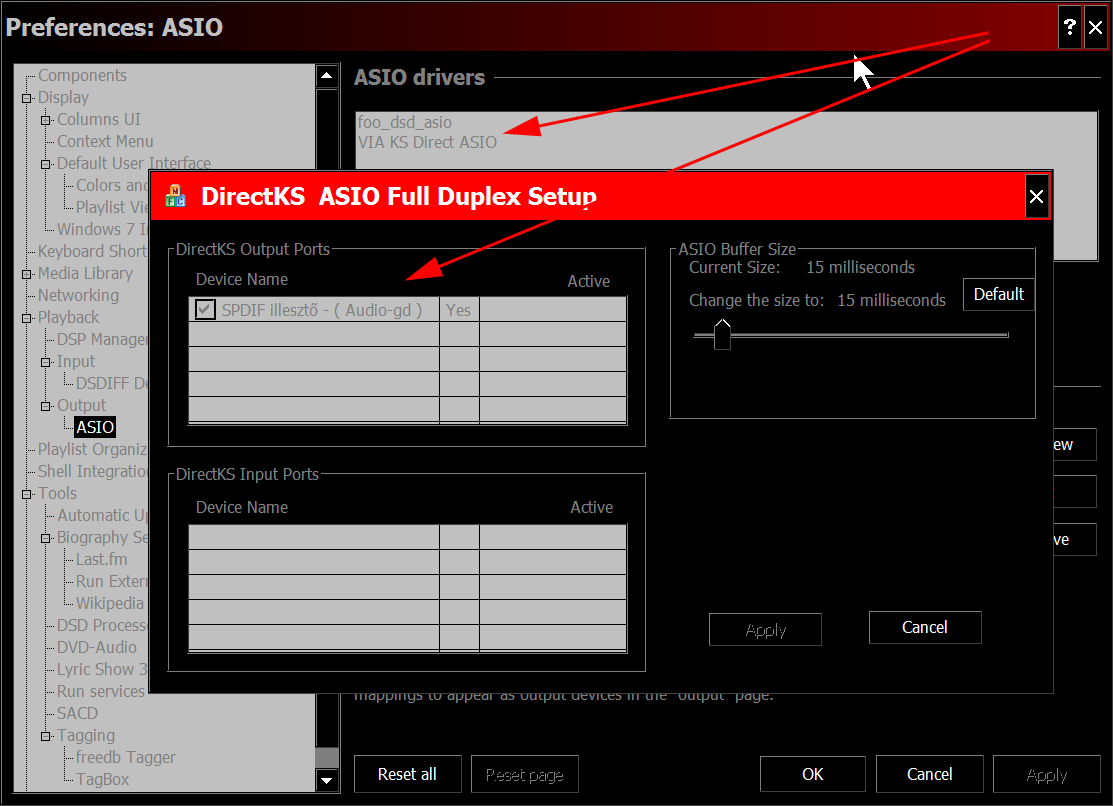Click Apply in the Preferences window
1113x806 pixels.
coord(1047,774)
